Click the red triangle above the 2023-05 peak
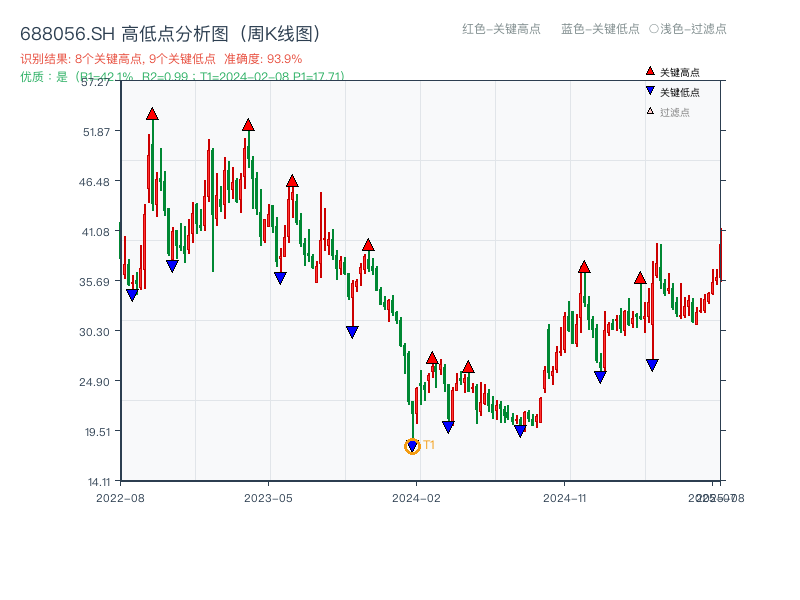The width and height of the screenshot is (800, 600). [x=248, y=126]
